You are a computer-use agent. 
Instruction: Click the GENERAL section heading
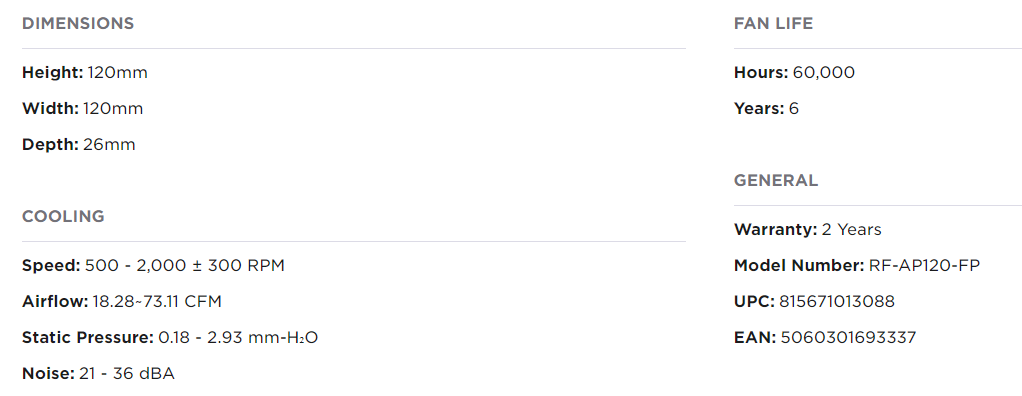[x=776, y=180]
